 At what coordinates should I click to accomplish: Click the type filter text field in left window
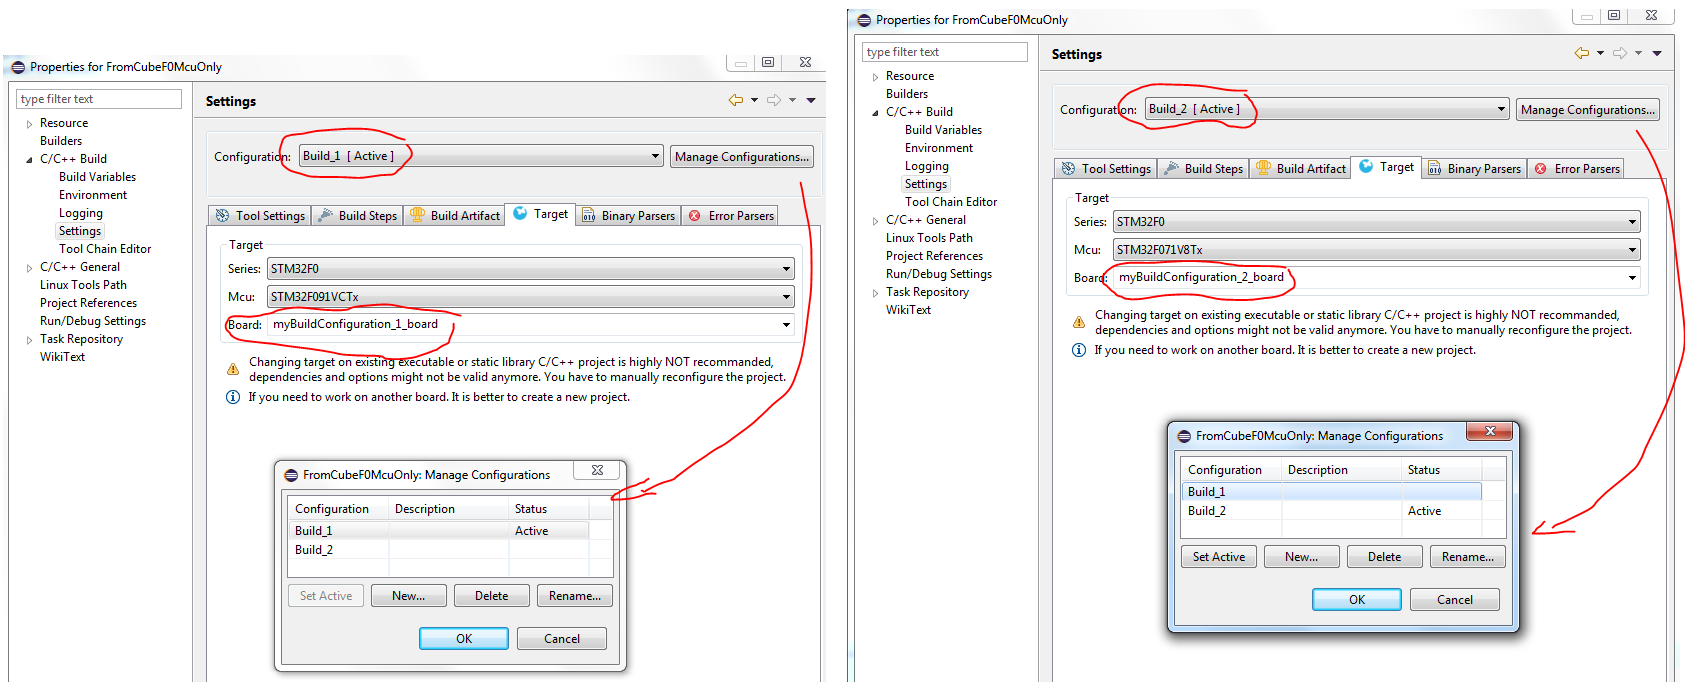(98, 99)
